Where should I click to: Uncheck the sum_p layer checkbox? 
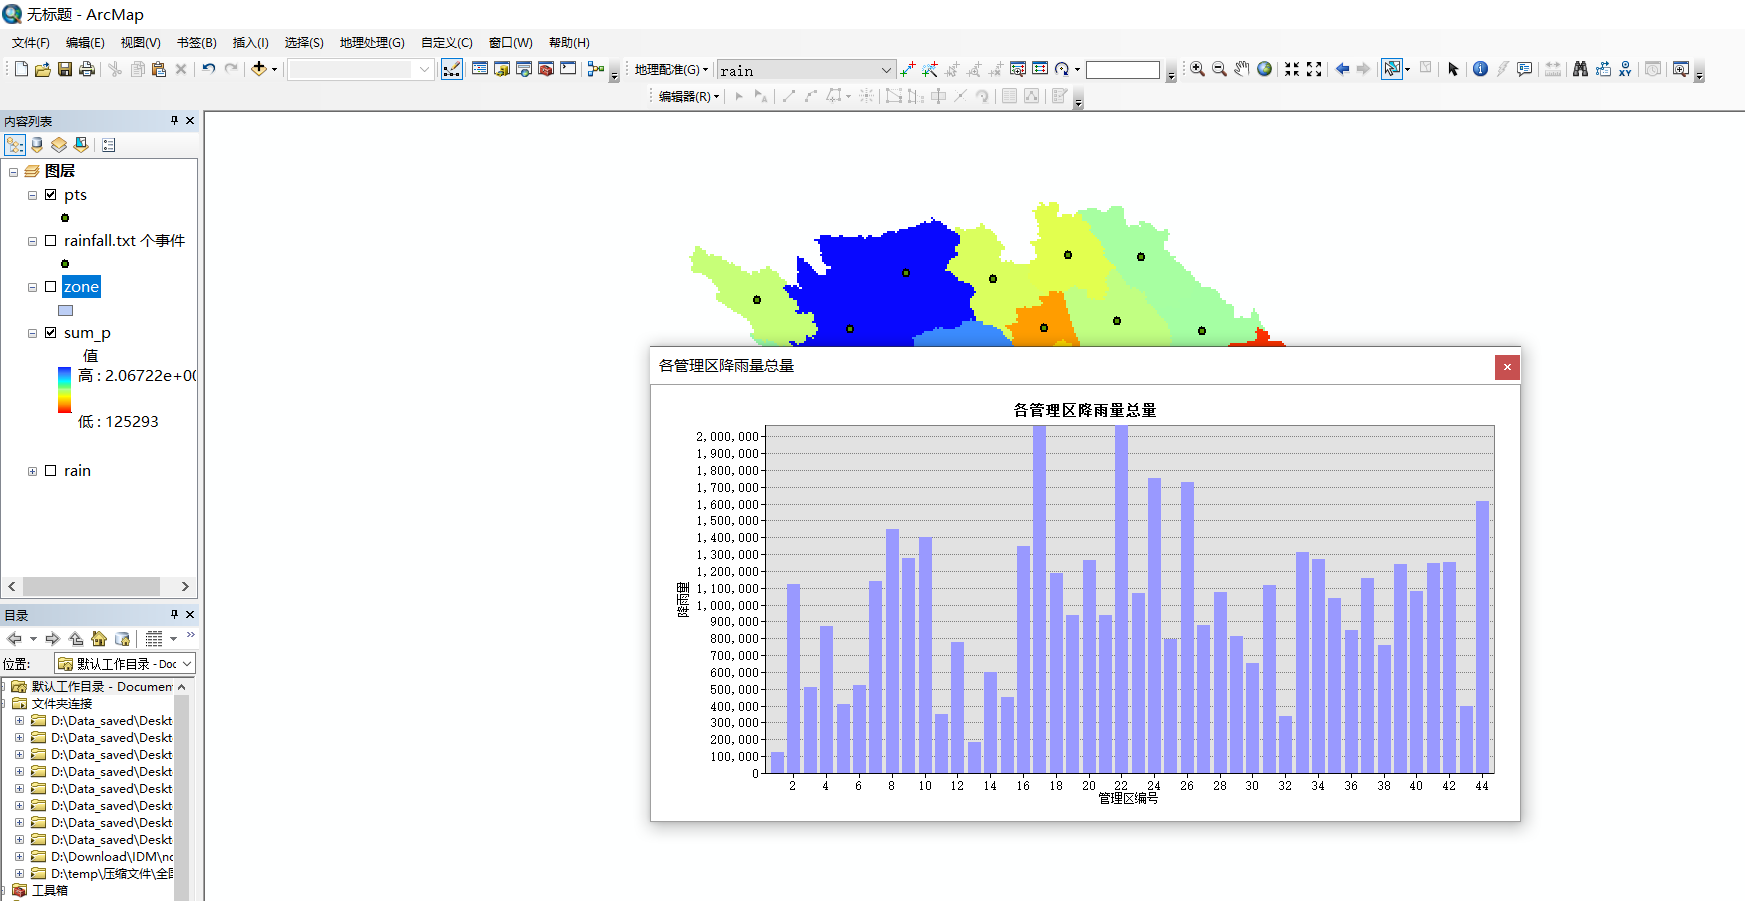coord(50,333)
